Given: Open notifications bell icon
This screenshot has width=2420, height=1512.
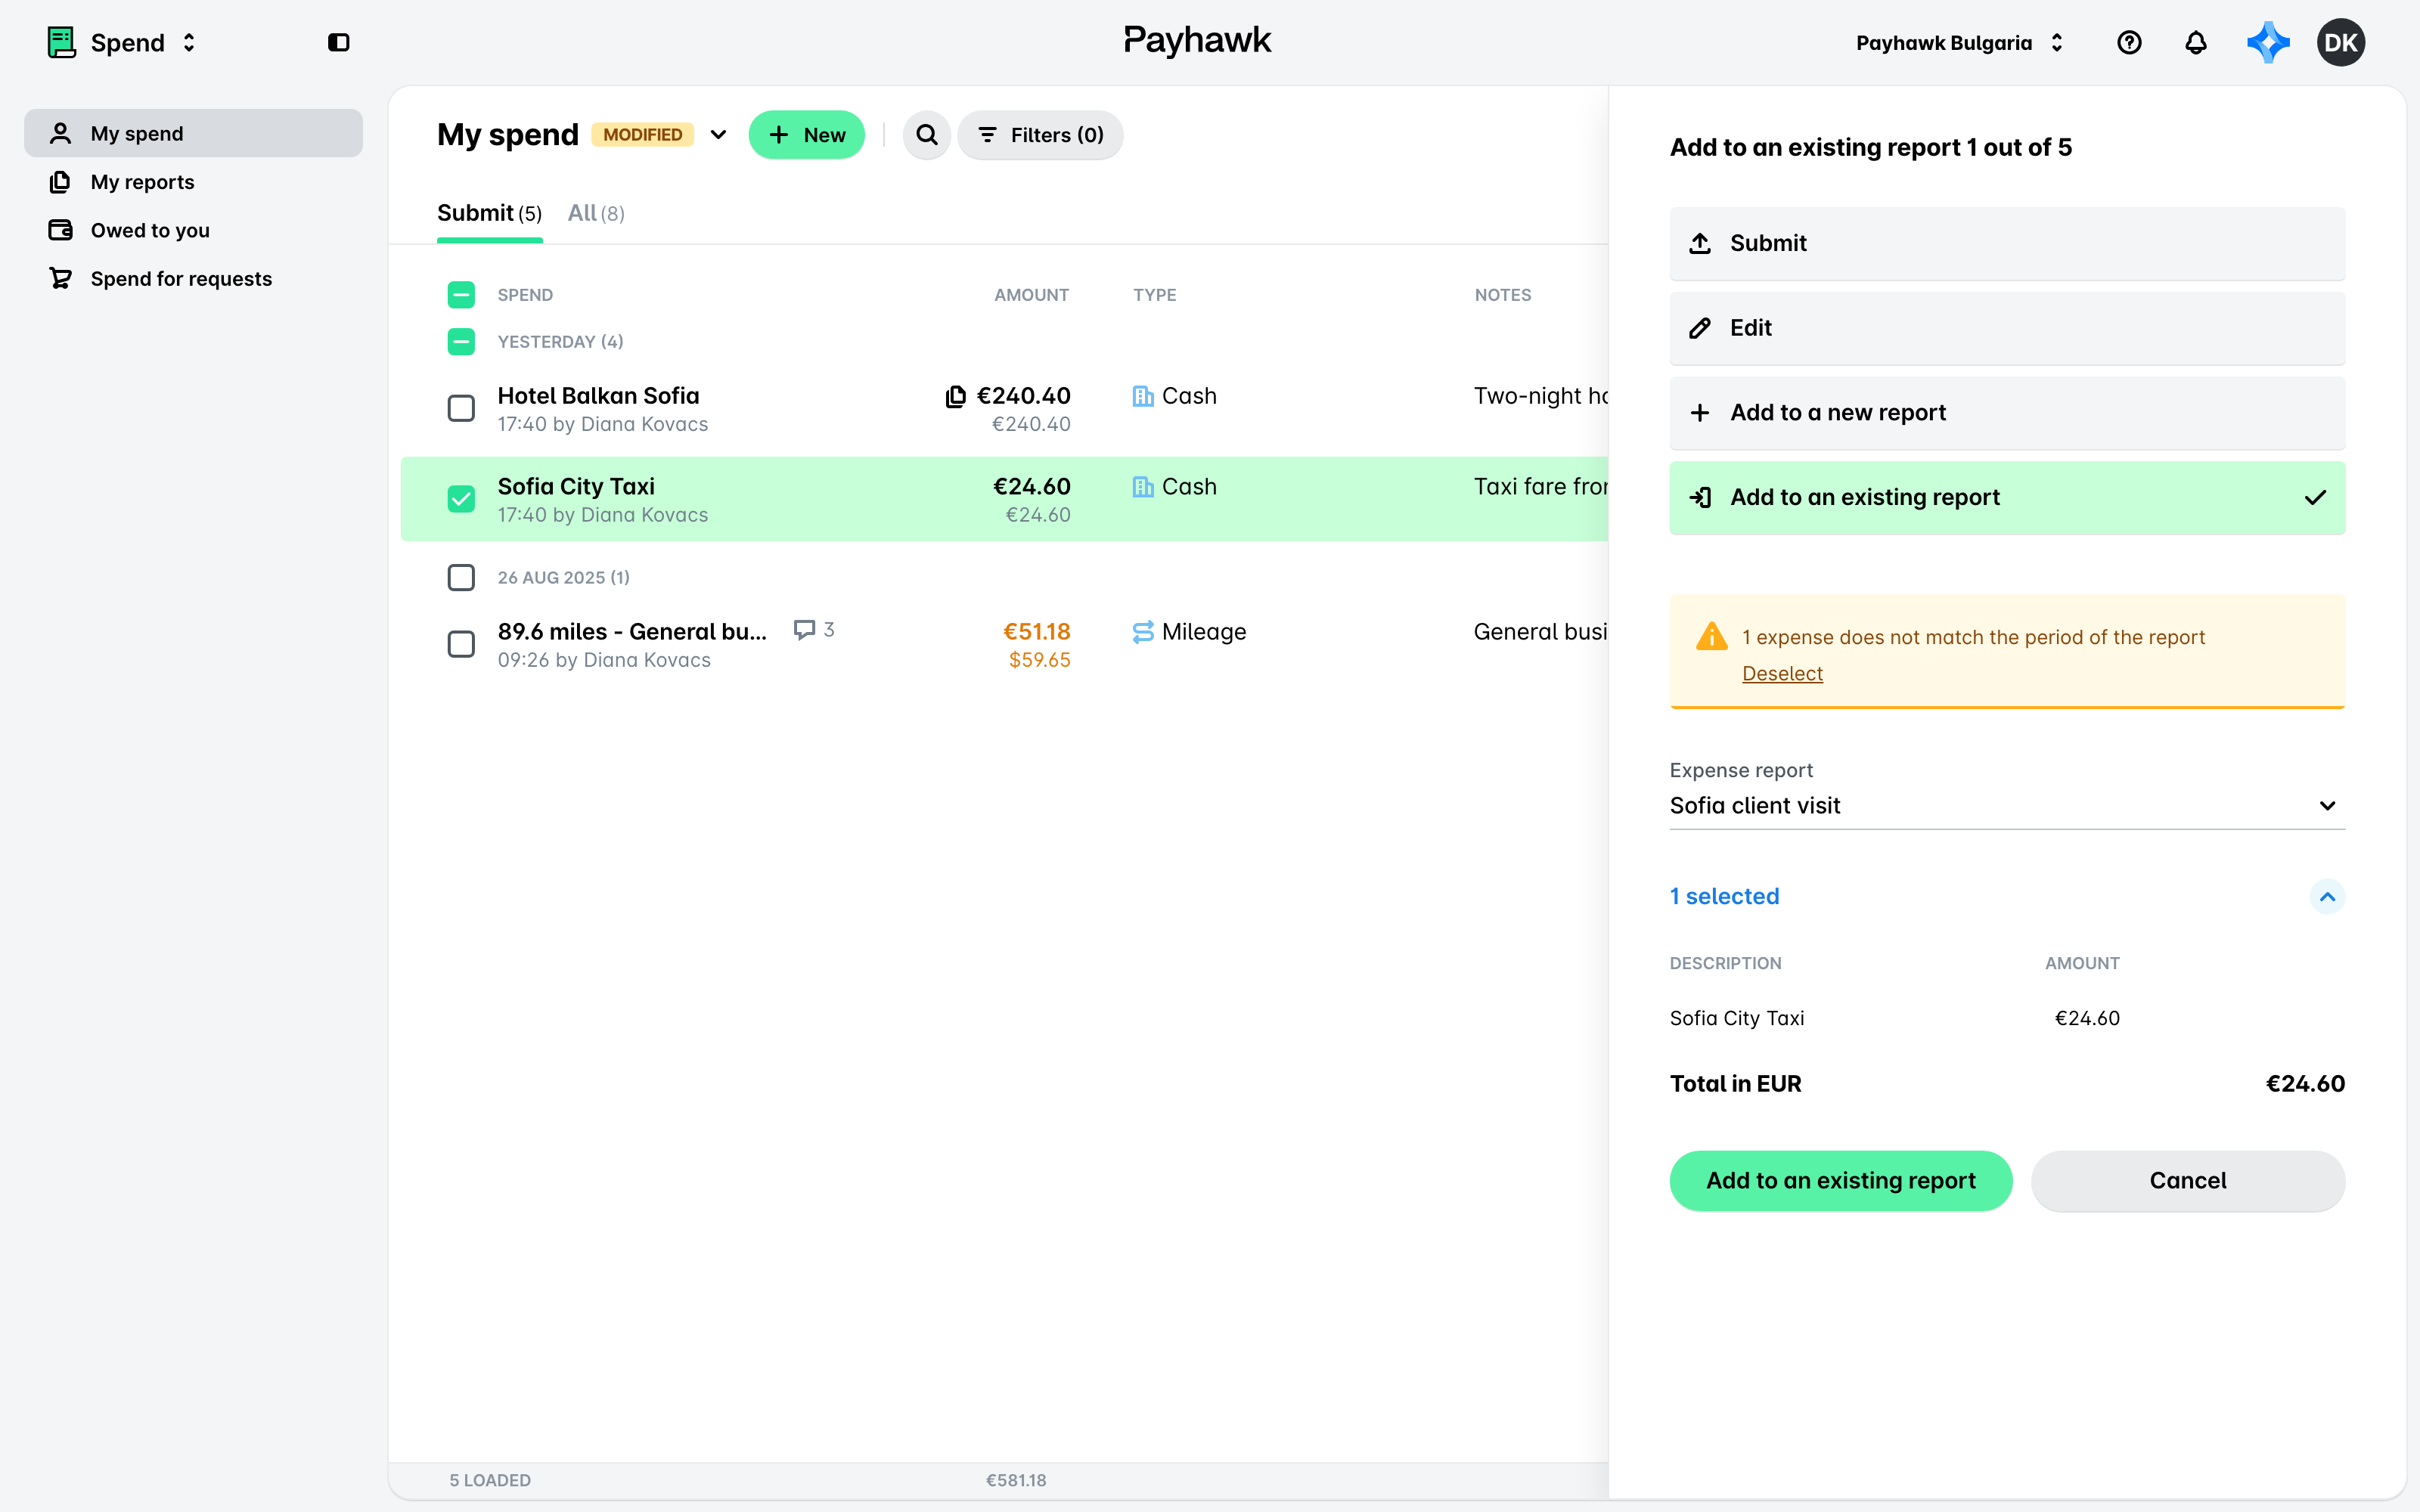Looking at the screenshot, I should click(x=2195, y=42).
